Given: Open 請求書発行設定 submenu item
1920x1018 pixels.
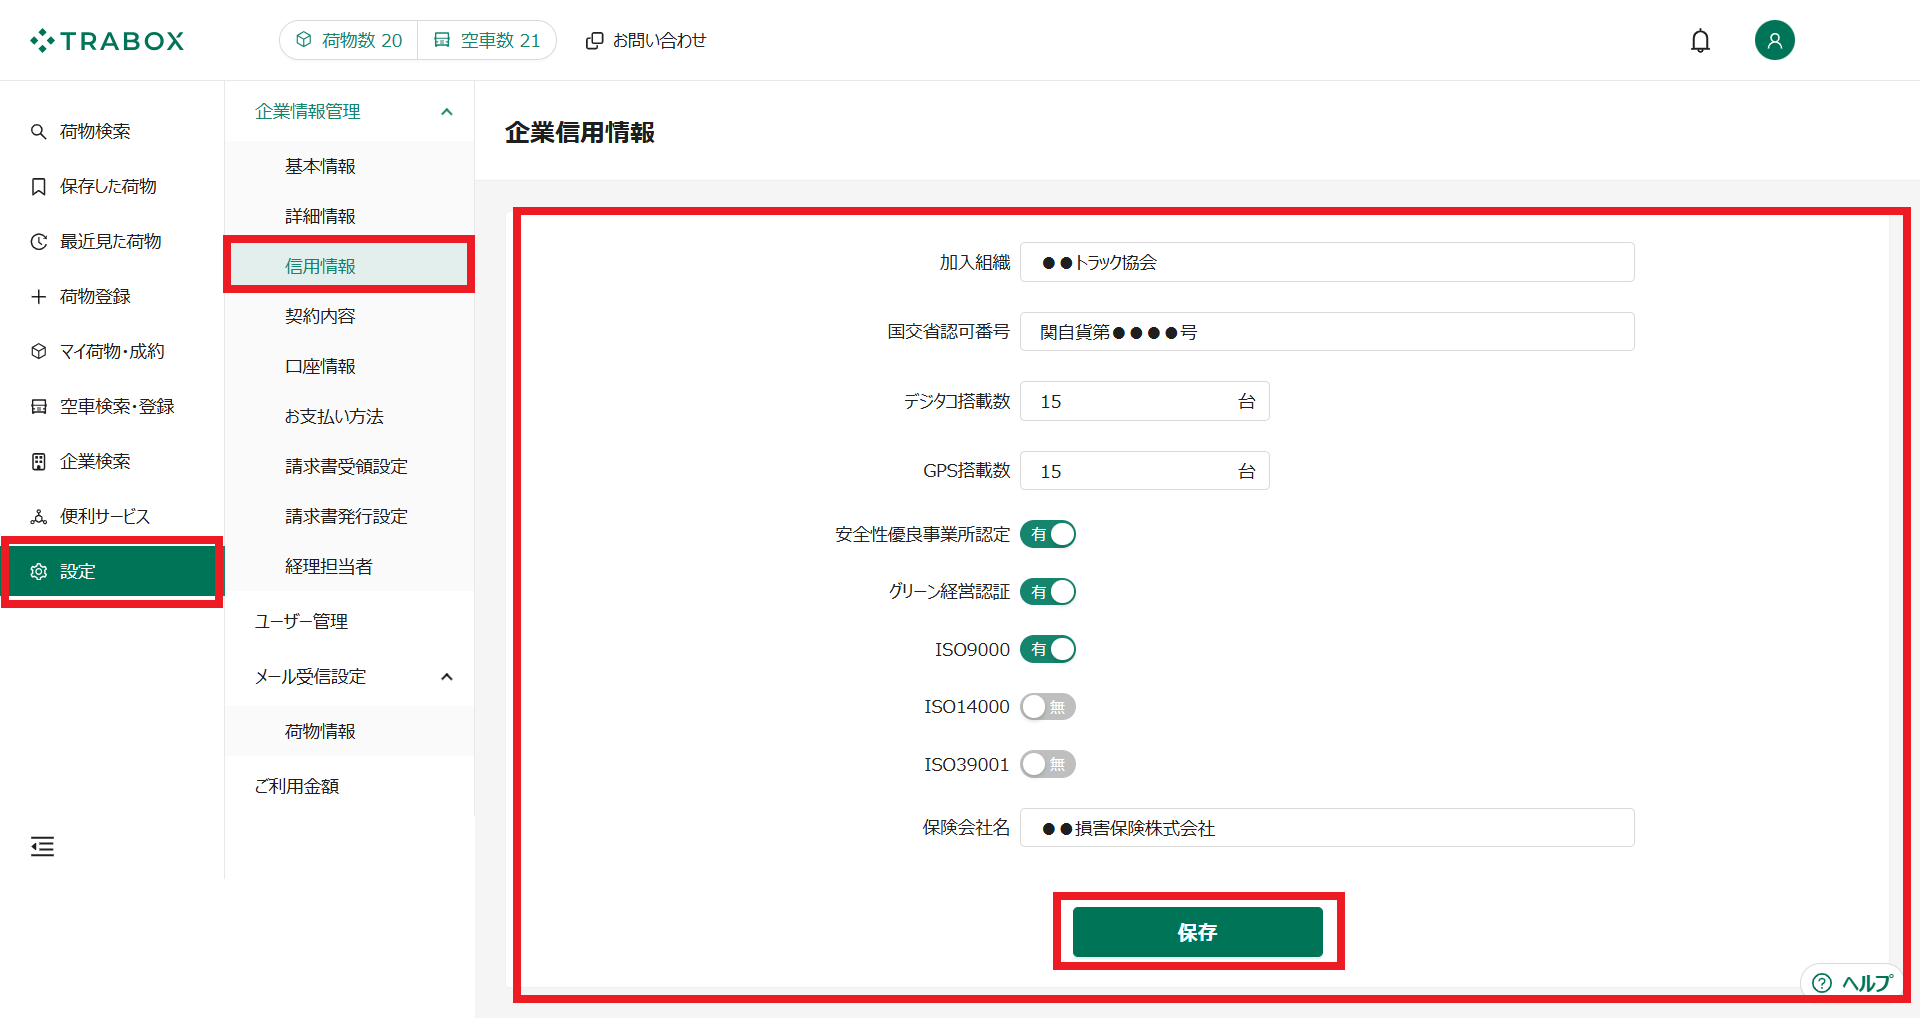Looking at the screenshot, I should point(349,516).
